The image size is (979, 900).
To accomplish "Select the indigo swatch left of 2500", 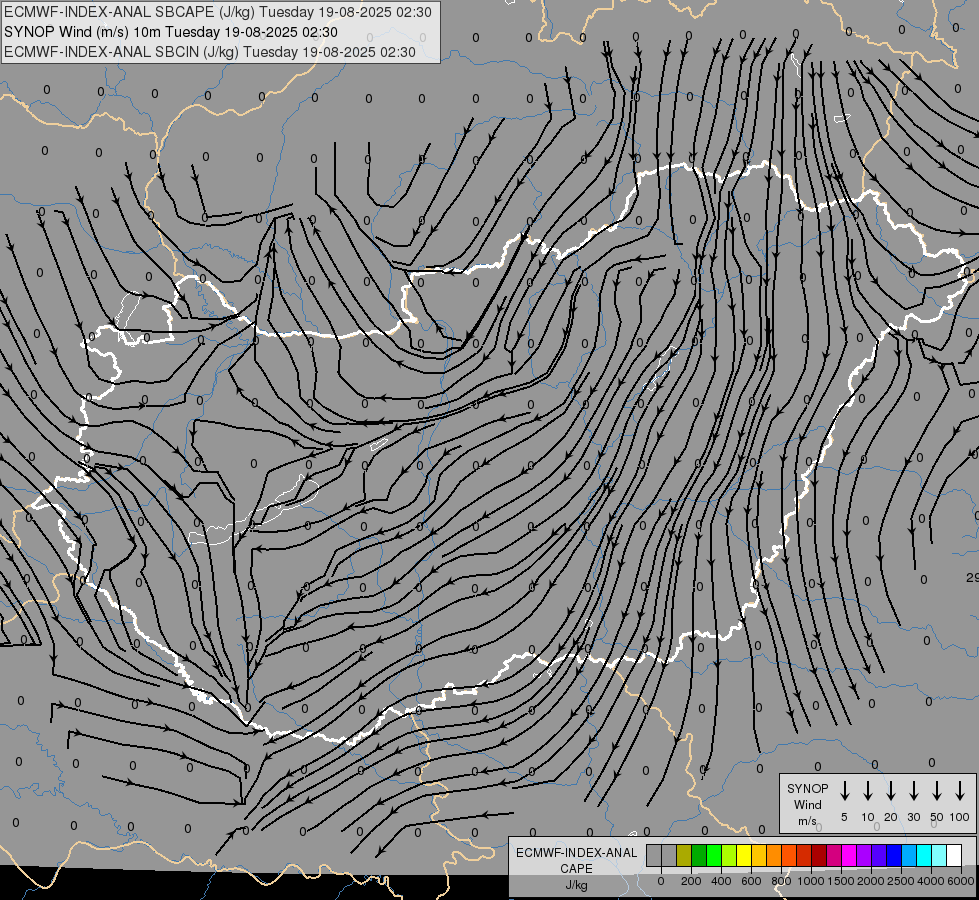I will click(x=879, y=856).
